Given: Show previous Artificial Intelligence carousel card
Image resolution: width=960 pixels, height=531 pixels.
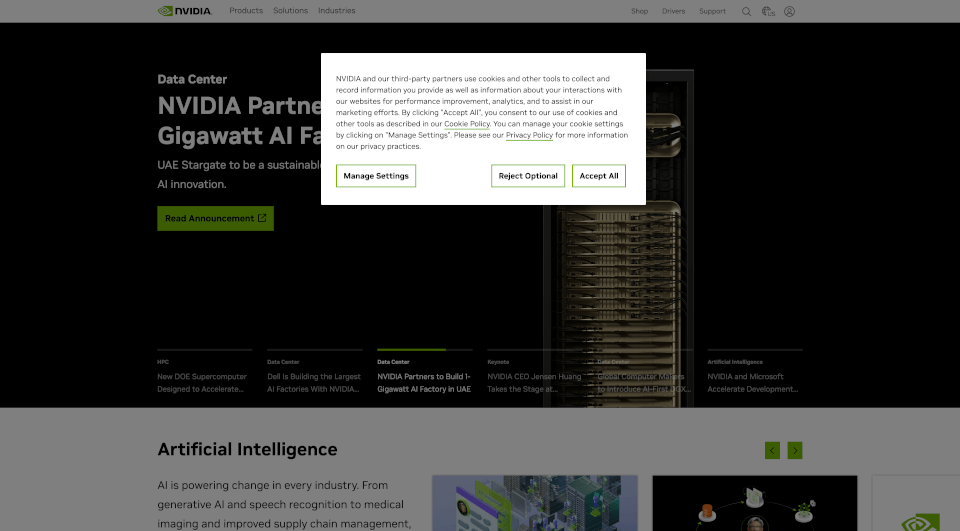Looking at the screenshot, I should click(x=773, y=451).
